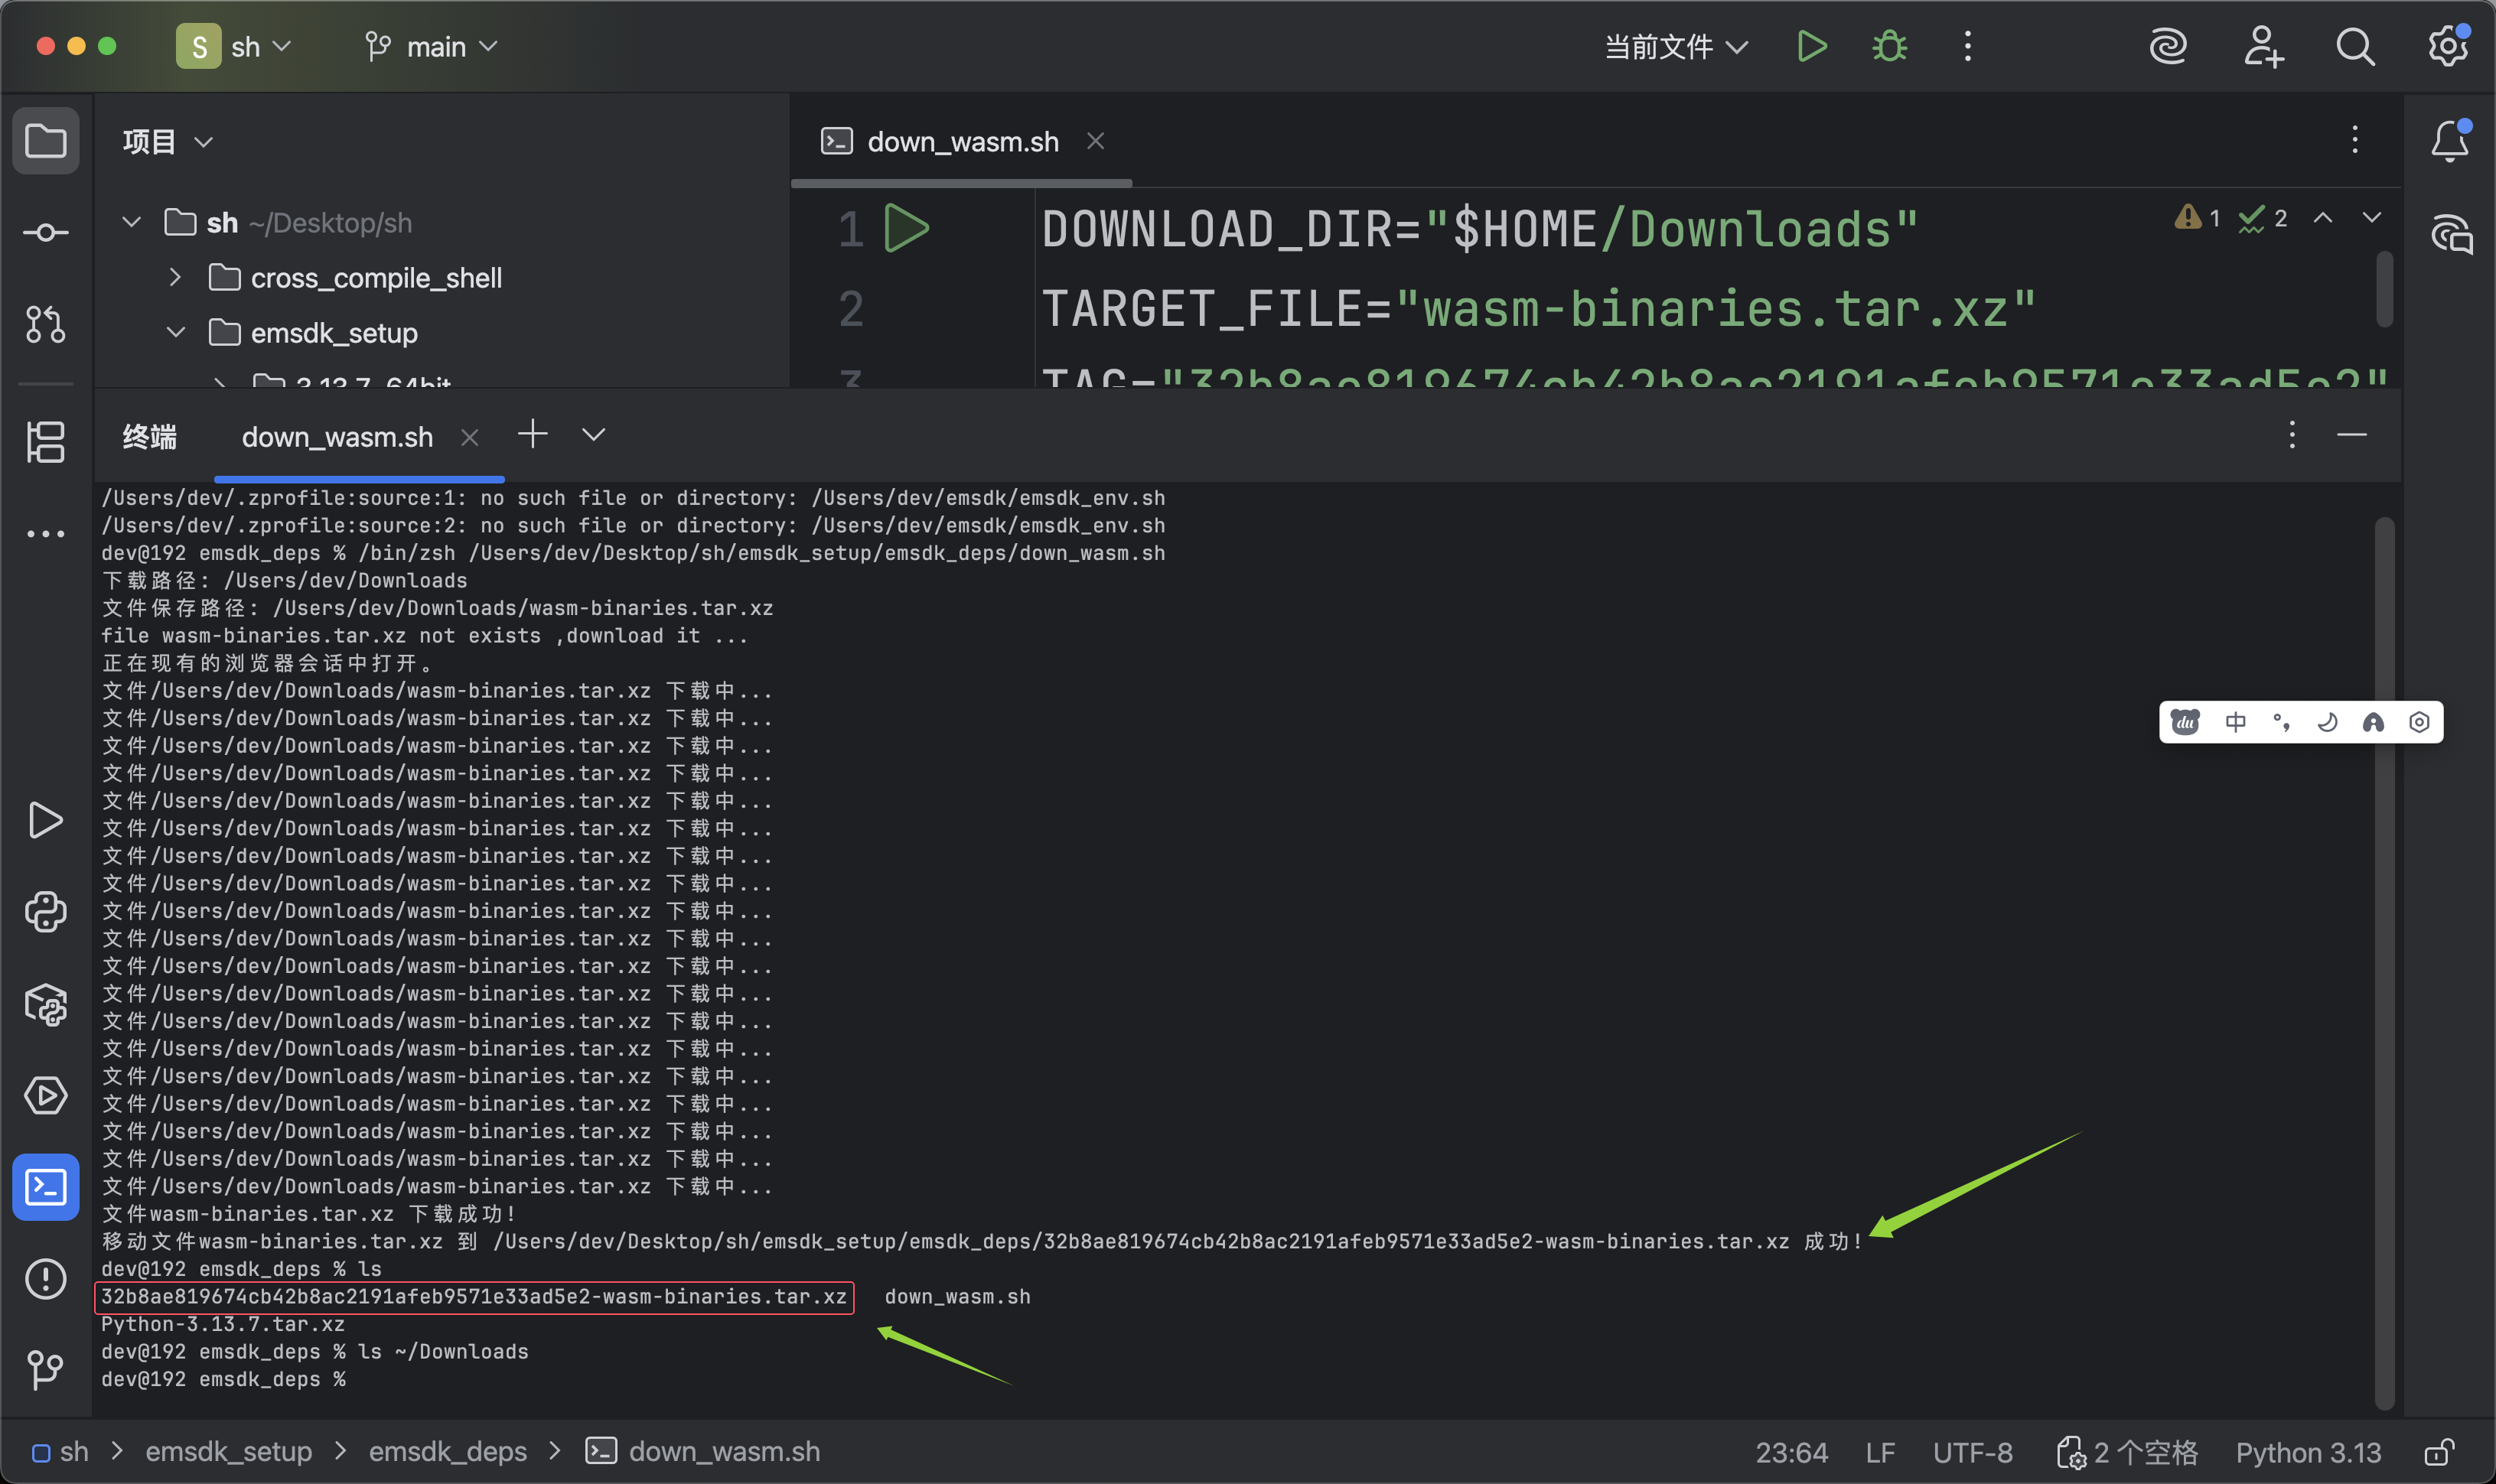Run script from line 1 gutter arrow
The height and width of the screenshot is (1484, 2496).
(907, 228)
